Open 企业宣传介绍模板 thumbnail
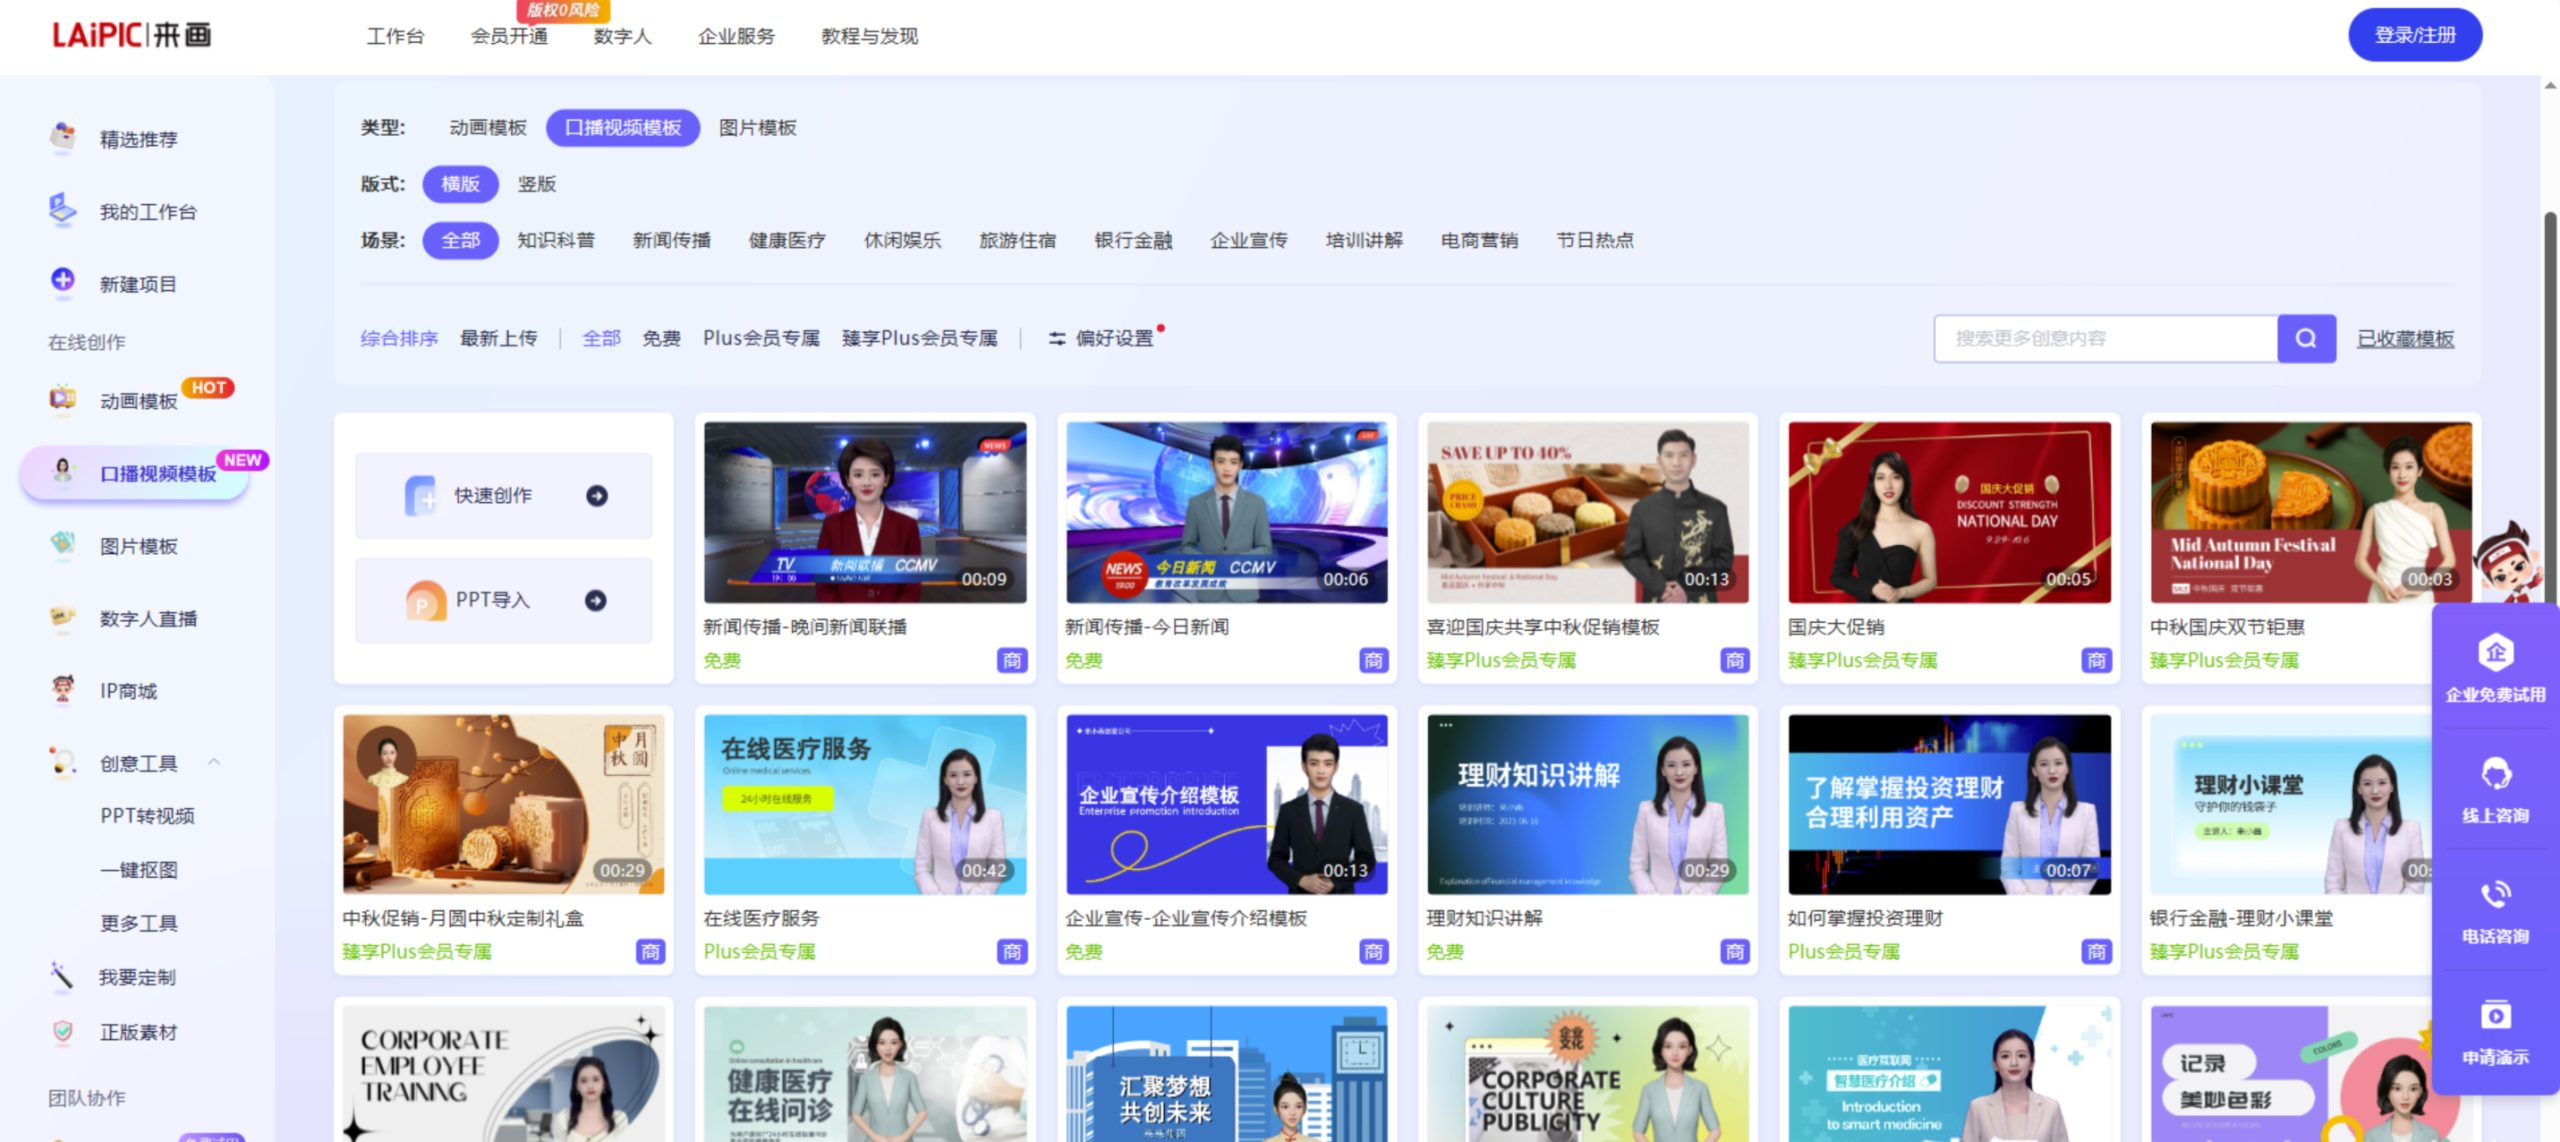This screenshot has height=1142, width=2560. click(x=1227, y=804)
